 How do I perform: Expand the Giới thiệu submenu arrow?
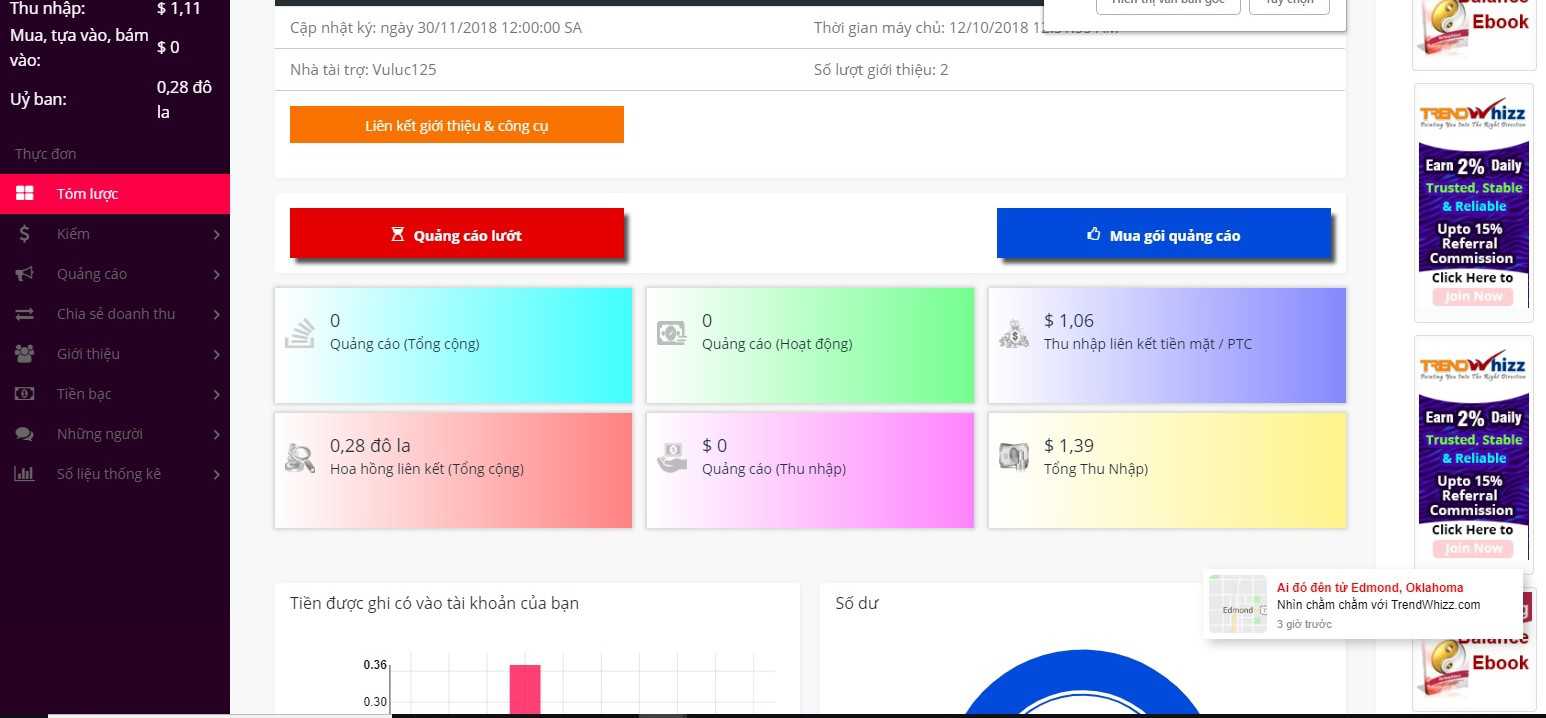pyautogui.click(x=216, y=354)
